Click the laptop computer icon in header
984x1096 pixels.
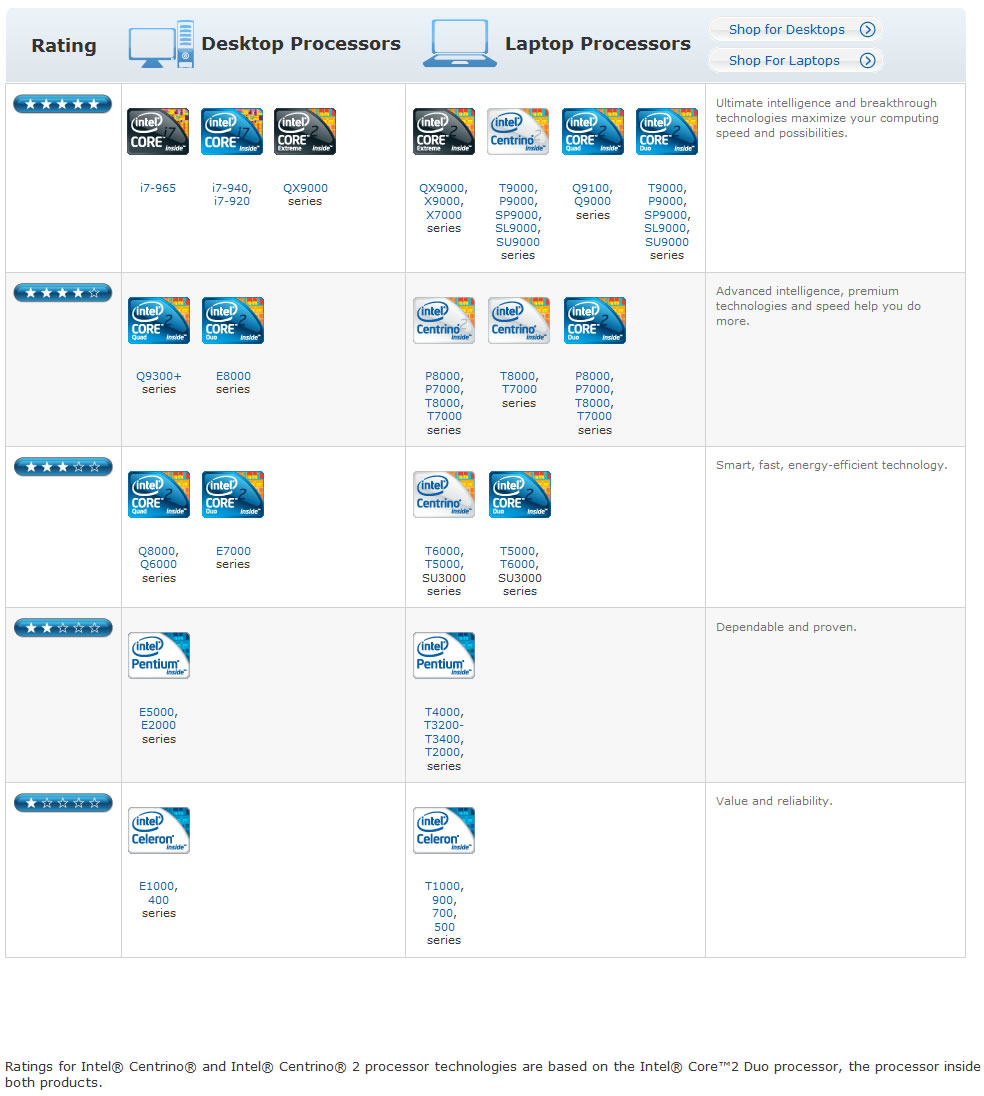coord(460,43)
